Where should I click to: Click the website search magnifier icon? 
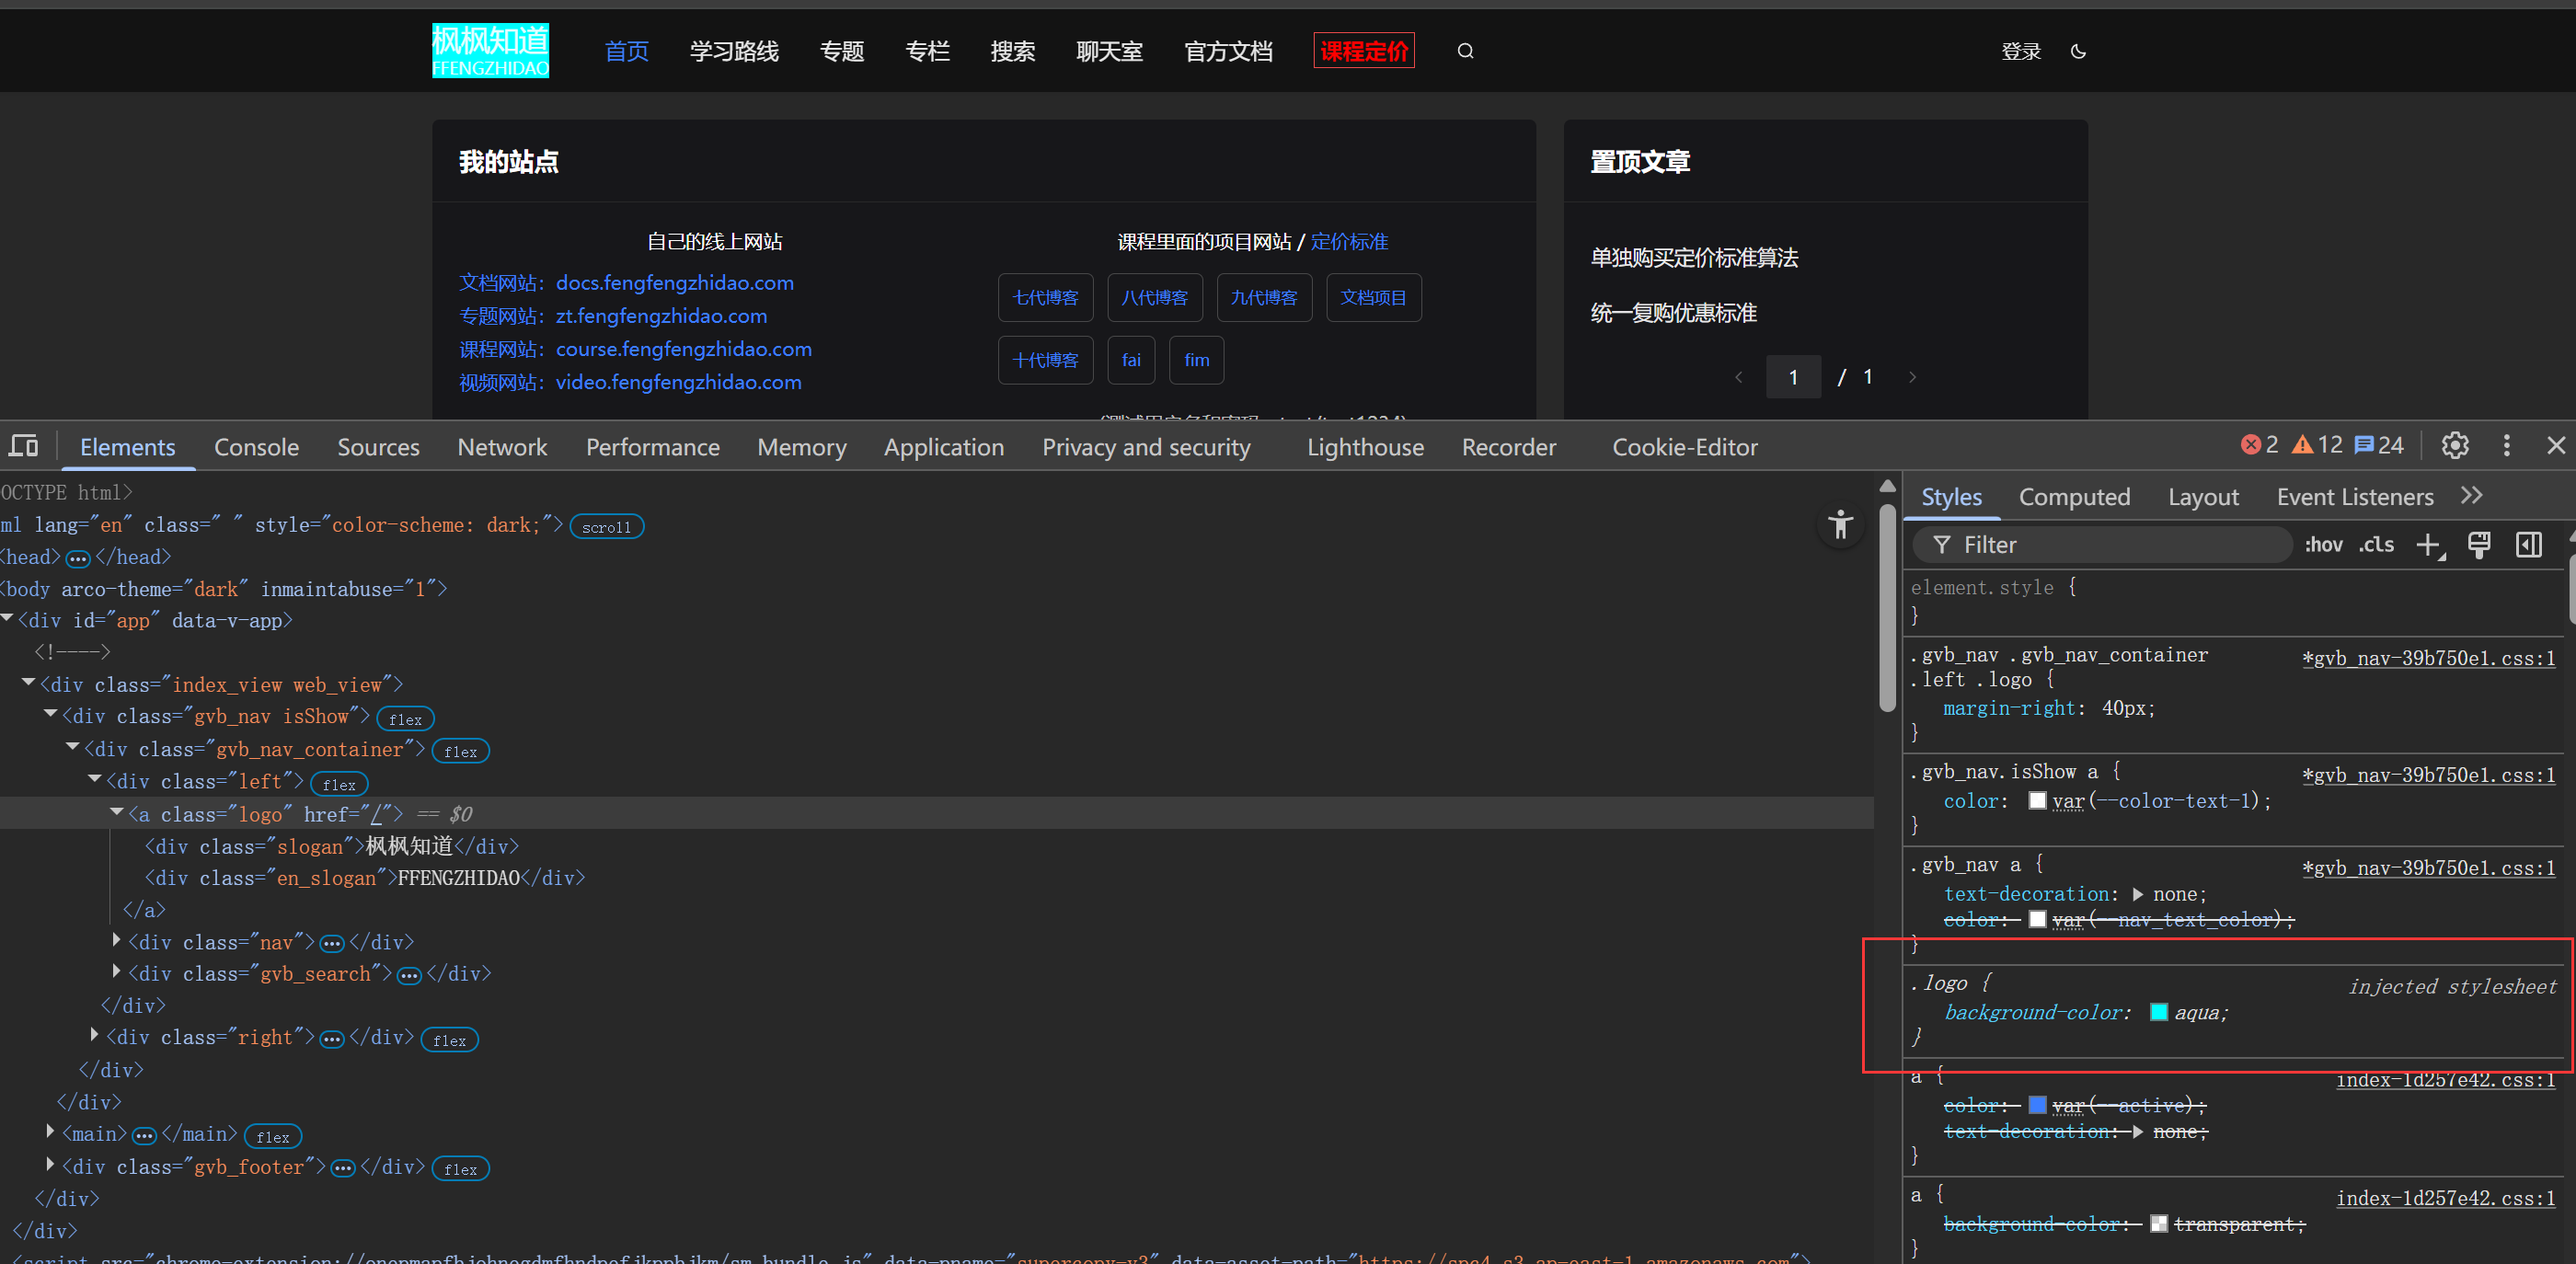coord(1465,51)
